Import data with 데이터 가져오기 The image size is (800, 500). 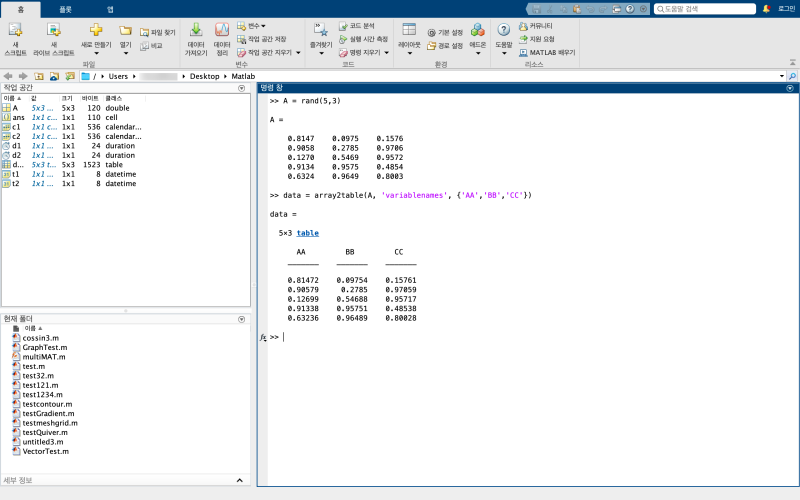click(x=196, y=39)
